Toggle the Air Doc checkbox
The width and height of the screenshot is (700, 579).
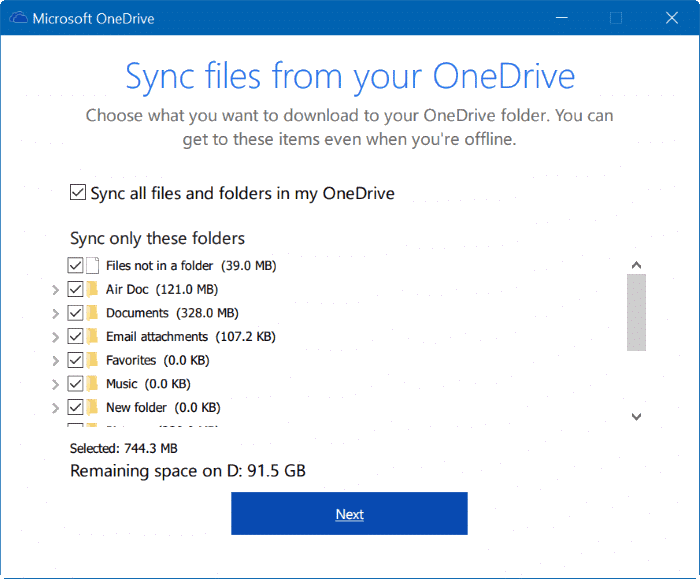[75, 289]
